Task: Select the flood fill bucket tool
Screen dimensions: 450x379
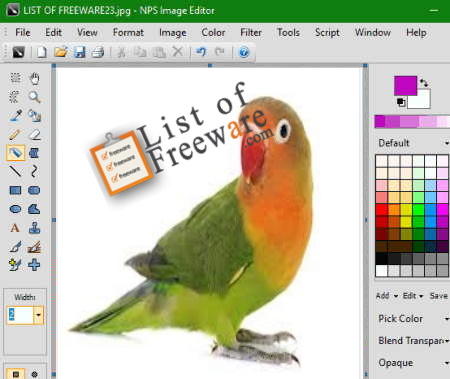Action: coord(34,153)
